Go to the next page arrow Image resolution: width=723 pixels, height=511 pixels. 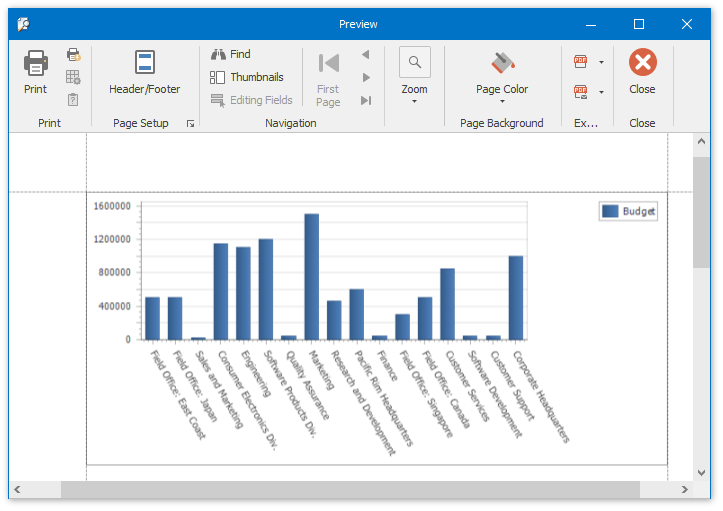tap(366, 77)
